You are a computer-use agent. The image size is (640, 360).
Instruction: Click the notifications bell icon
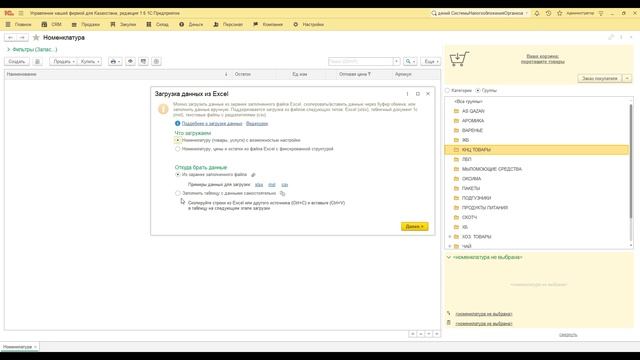coord(537,13)
